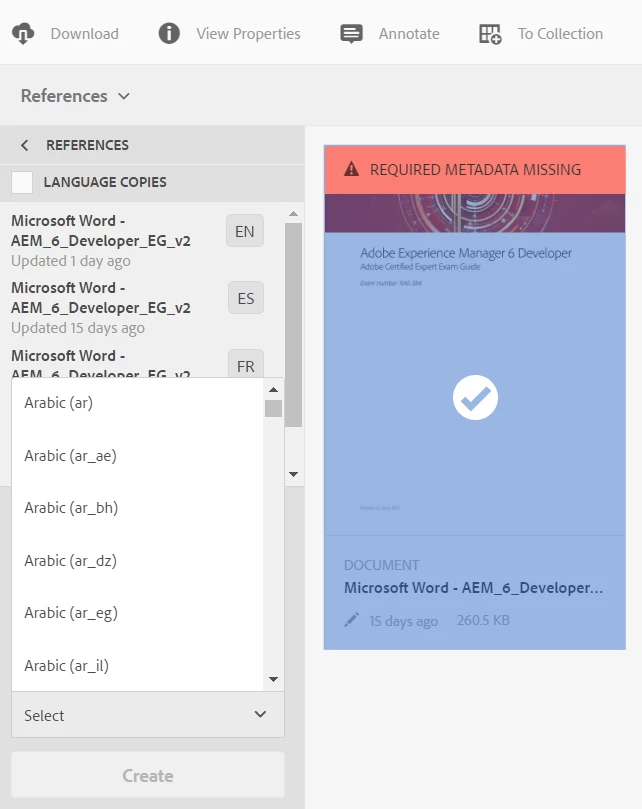Click the language list scroll-up arrow

tap(274, 390)
